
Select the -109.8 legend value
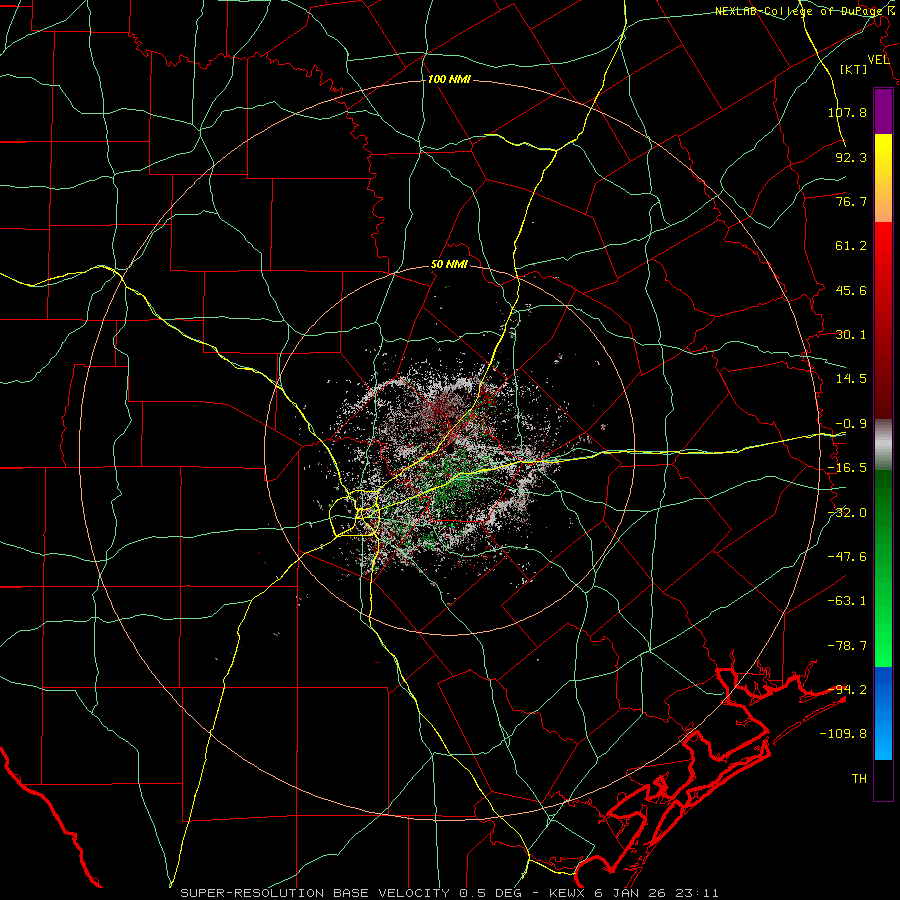pyautogui.click(x=843, y=734)
